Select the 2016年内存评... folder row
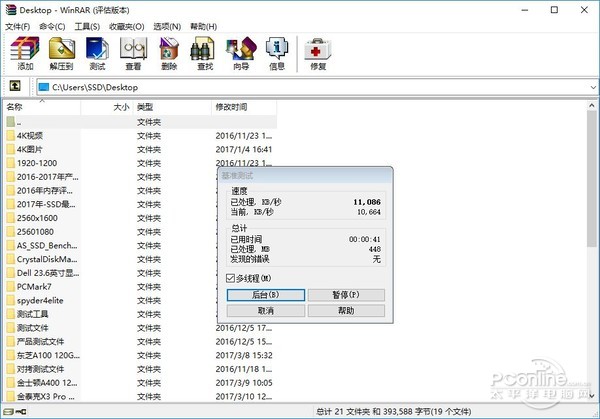 click(140, 191)
